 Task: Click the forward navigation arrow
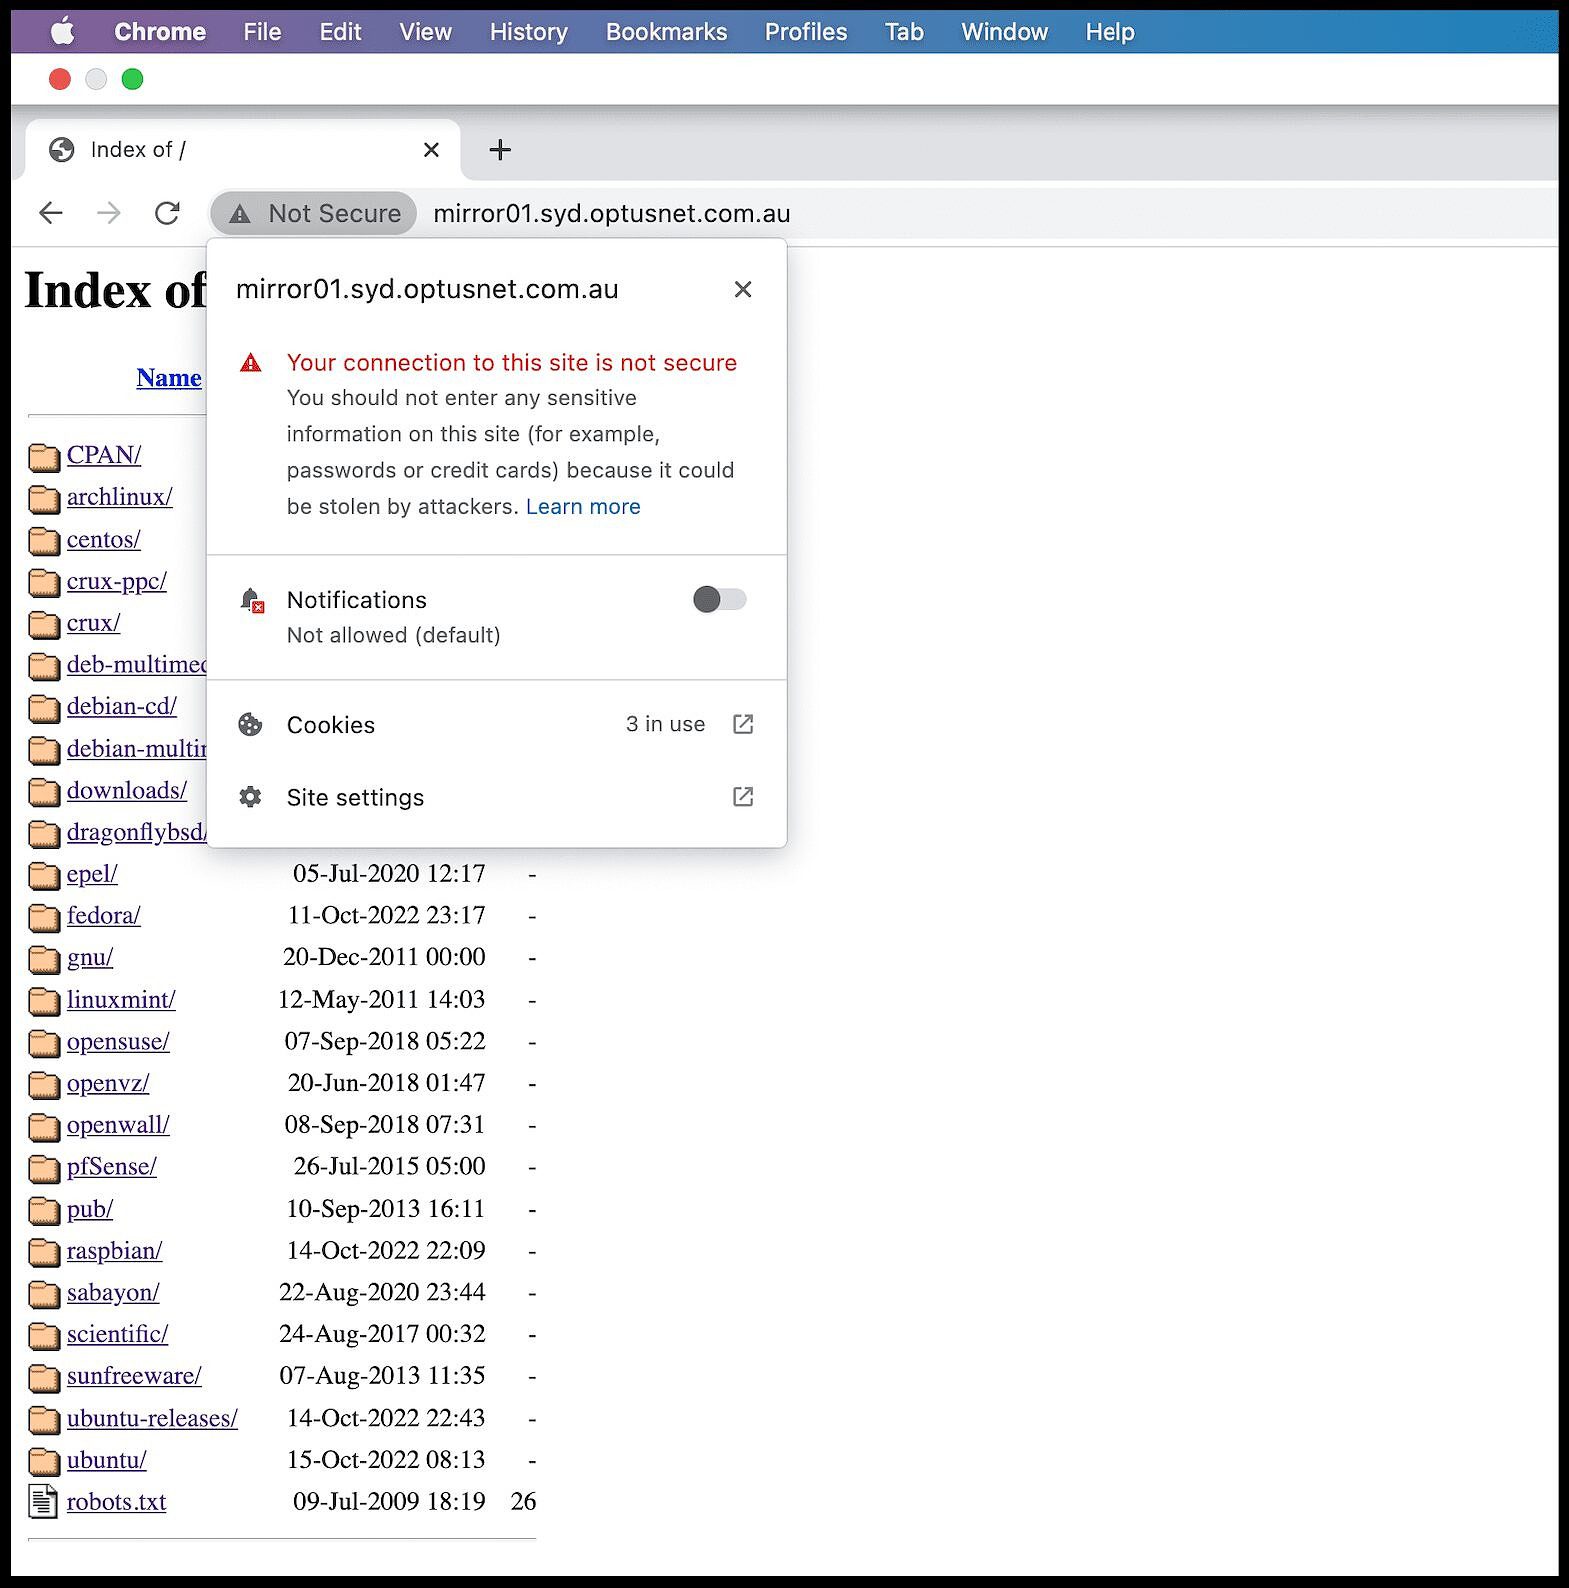(109, 213)
